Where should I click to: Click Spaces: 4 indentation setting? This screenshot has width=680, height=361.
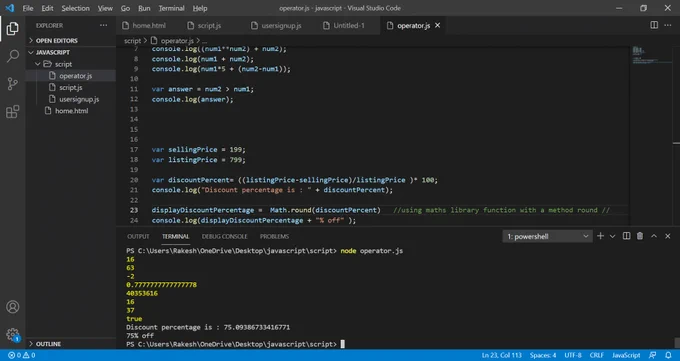click(543, 355)
